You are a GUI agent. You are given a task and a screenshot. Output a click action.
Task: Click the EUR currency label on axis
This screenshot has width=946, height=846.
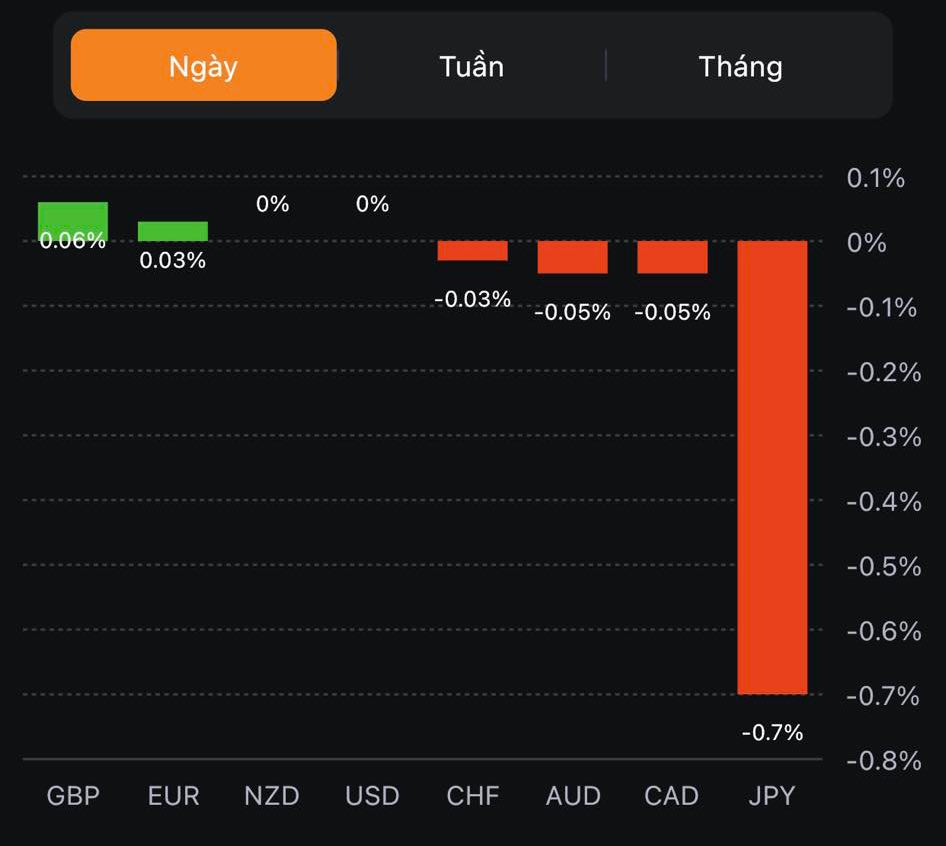173,796
